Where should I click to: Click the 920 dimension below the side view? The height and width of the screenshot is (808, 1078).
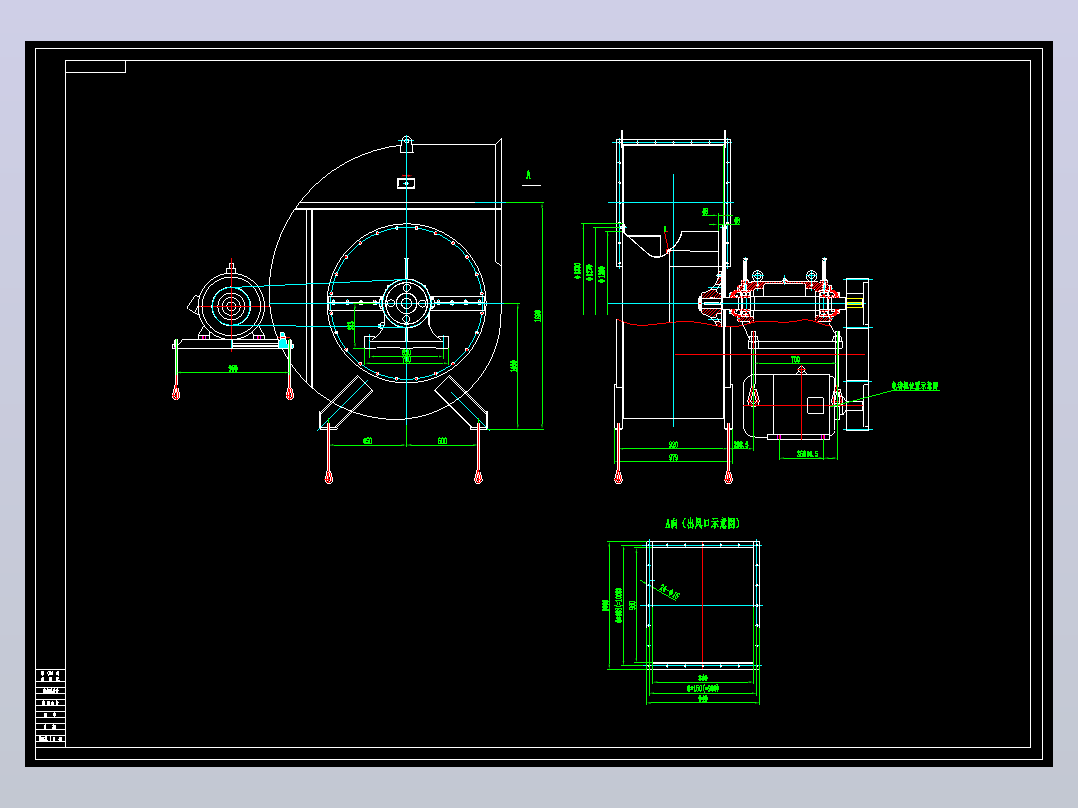point(673,445)
